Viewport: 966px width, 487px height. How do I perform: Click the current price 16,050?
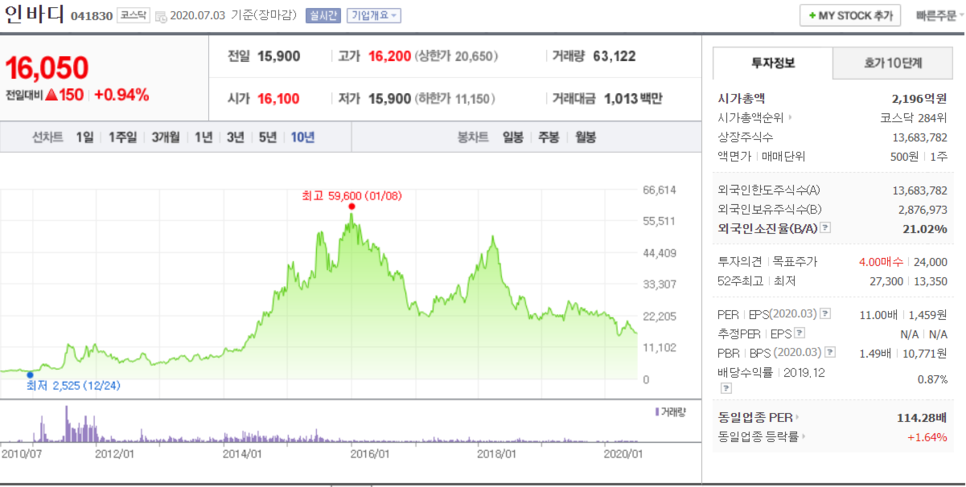[47, 68]
